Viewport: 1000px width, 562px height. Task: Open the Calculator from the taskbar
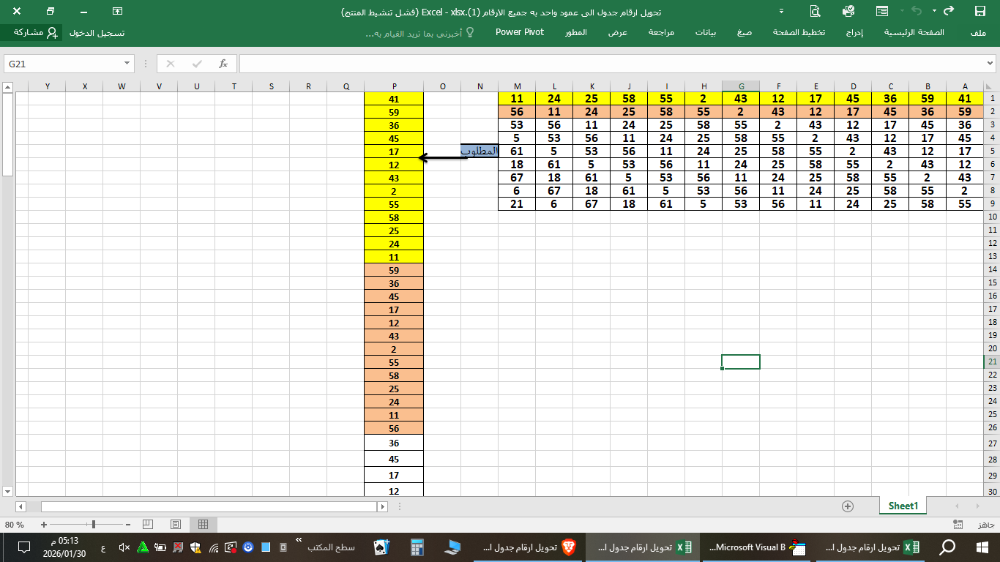tap(417, 547)
